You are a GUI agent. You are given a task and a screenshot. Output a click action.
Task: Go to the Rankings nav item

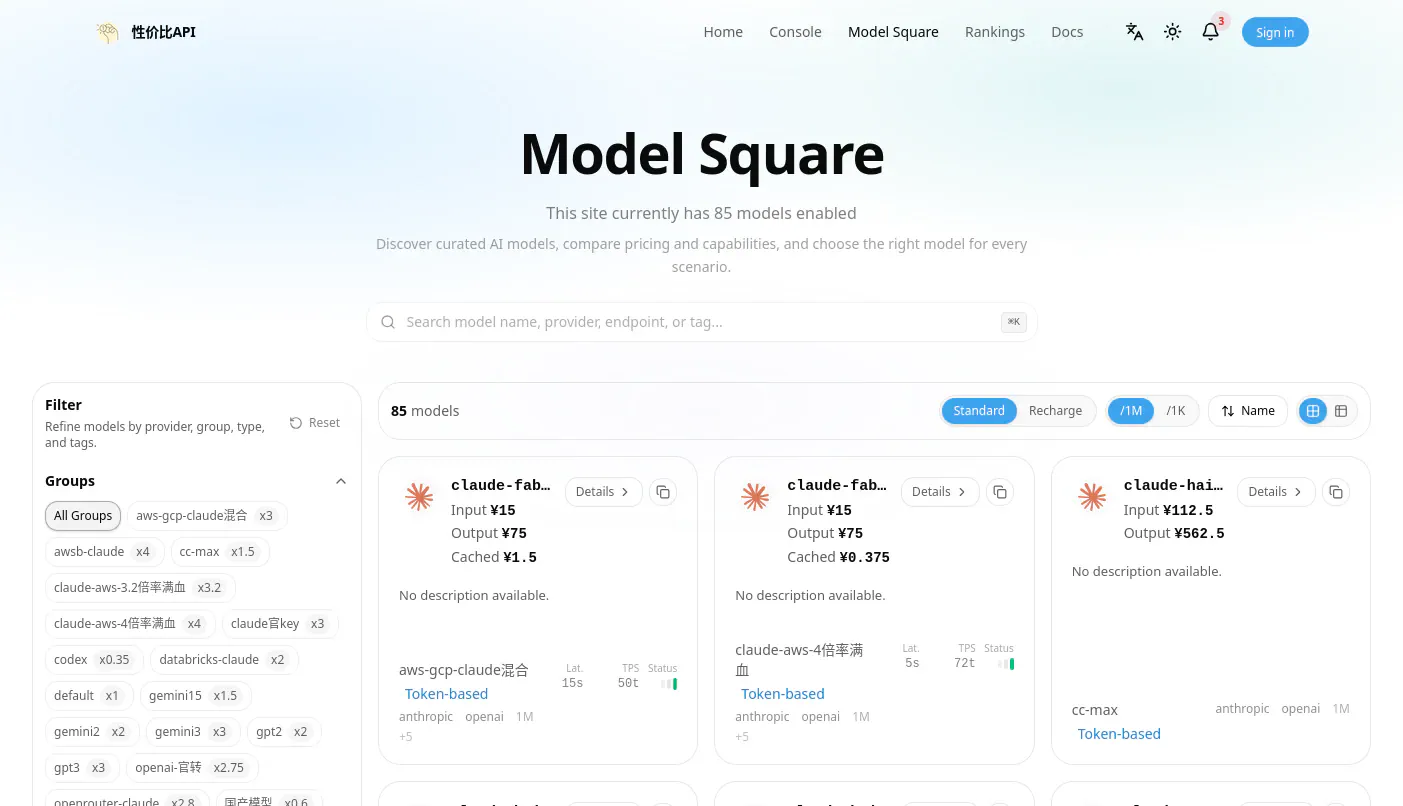tap(995, 32)
